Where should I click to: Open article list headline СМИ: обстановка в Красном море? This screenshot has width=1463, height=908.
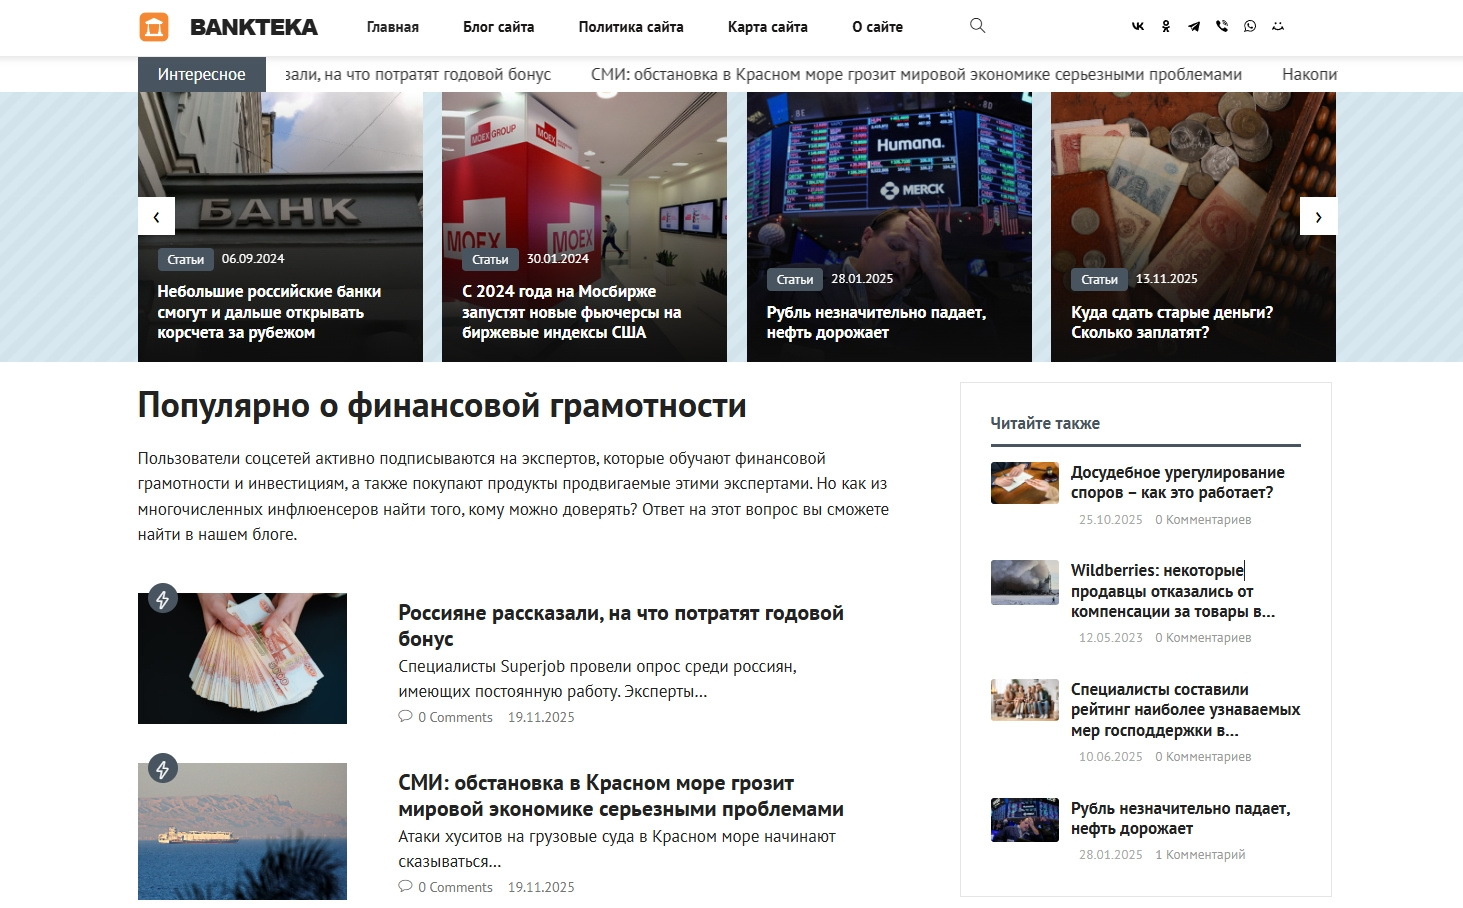coord(621,796)
